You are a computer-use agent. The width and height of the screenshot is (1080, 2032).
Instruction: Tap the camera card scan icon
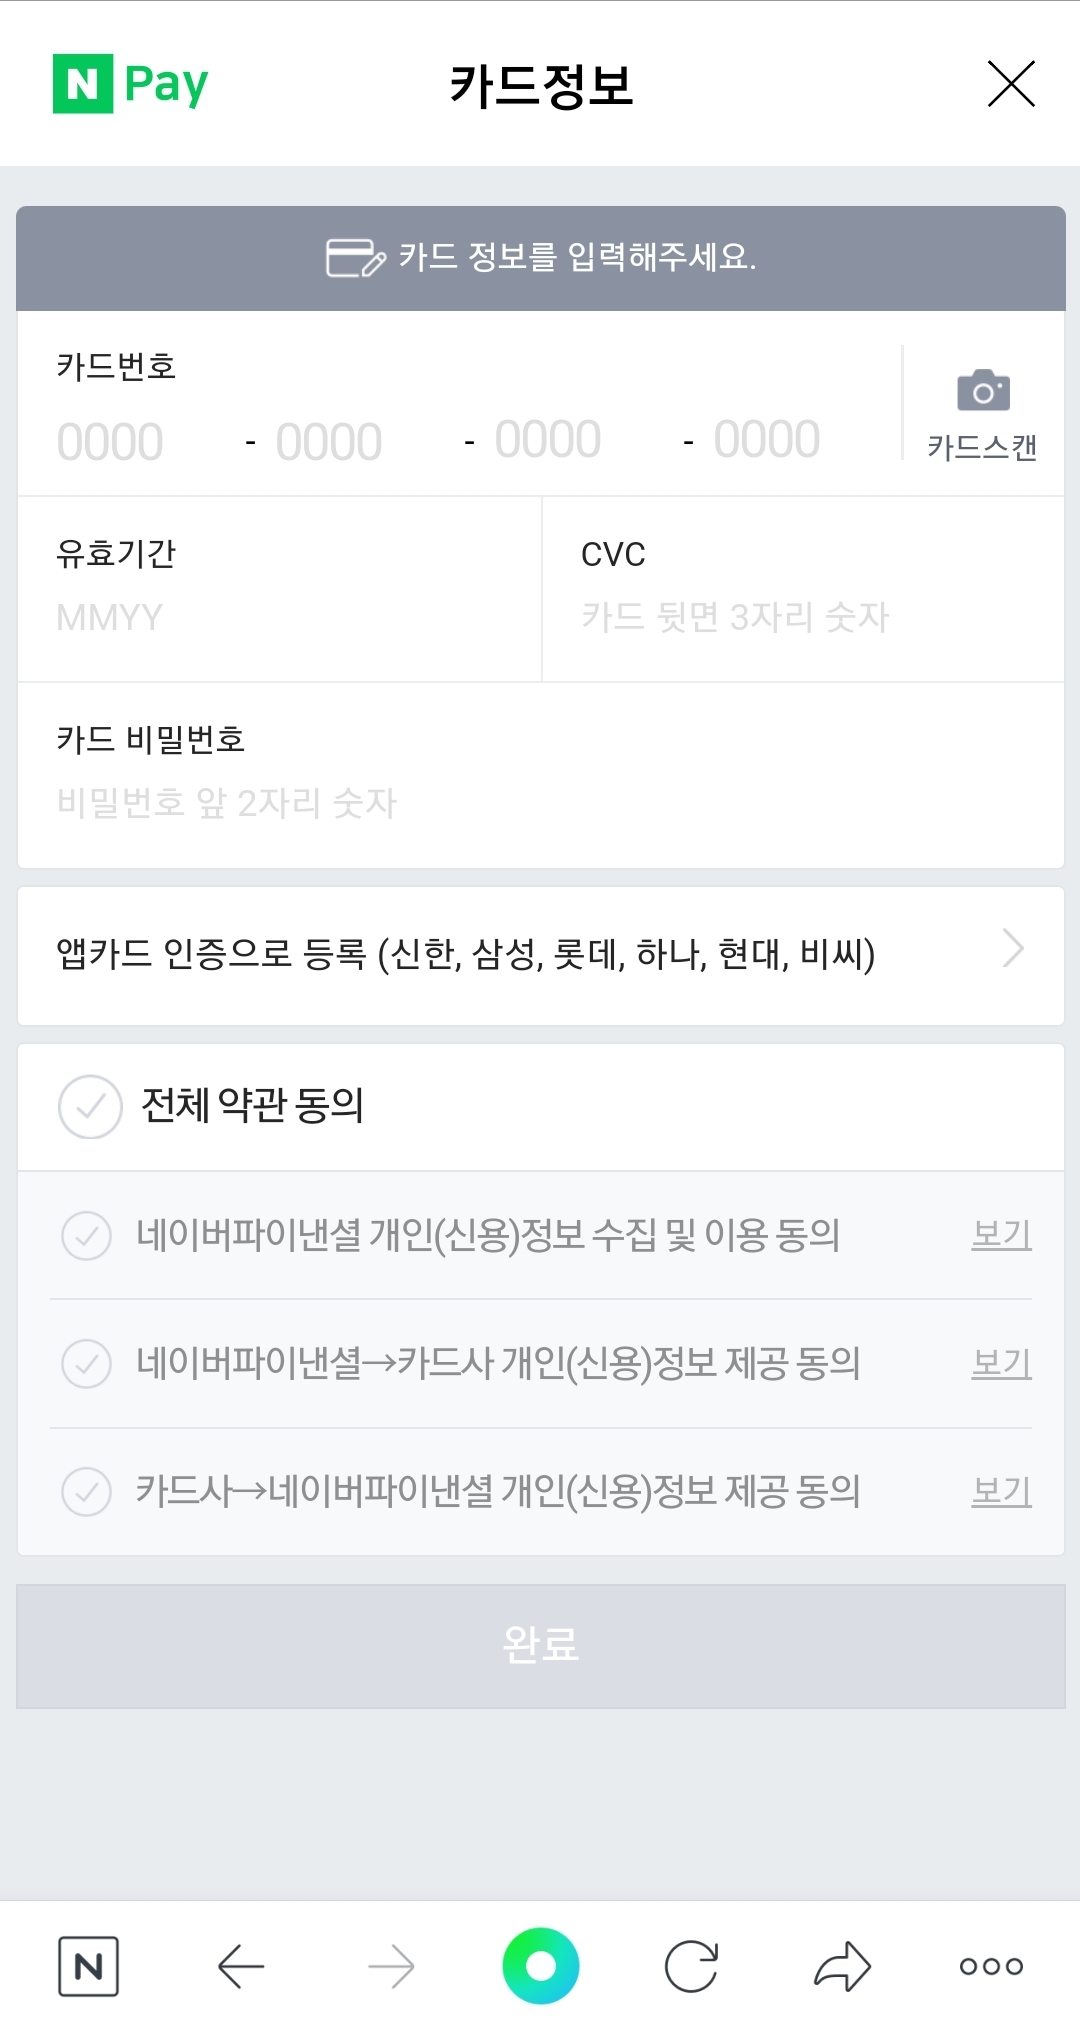(983, 391)
